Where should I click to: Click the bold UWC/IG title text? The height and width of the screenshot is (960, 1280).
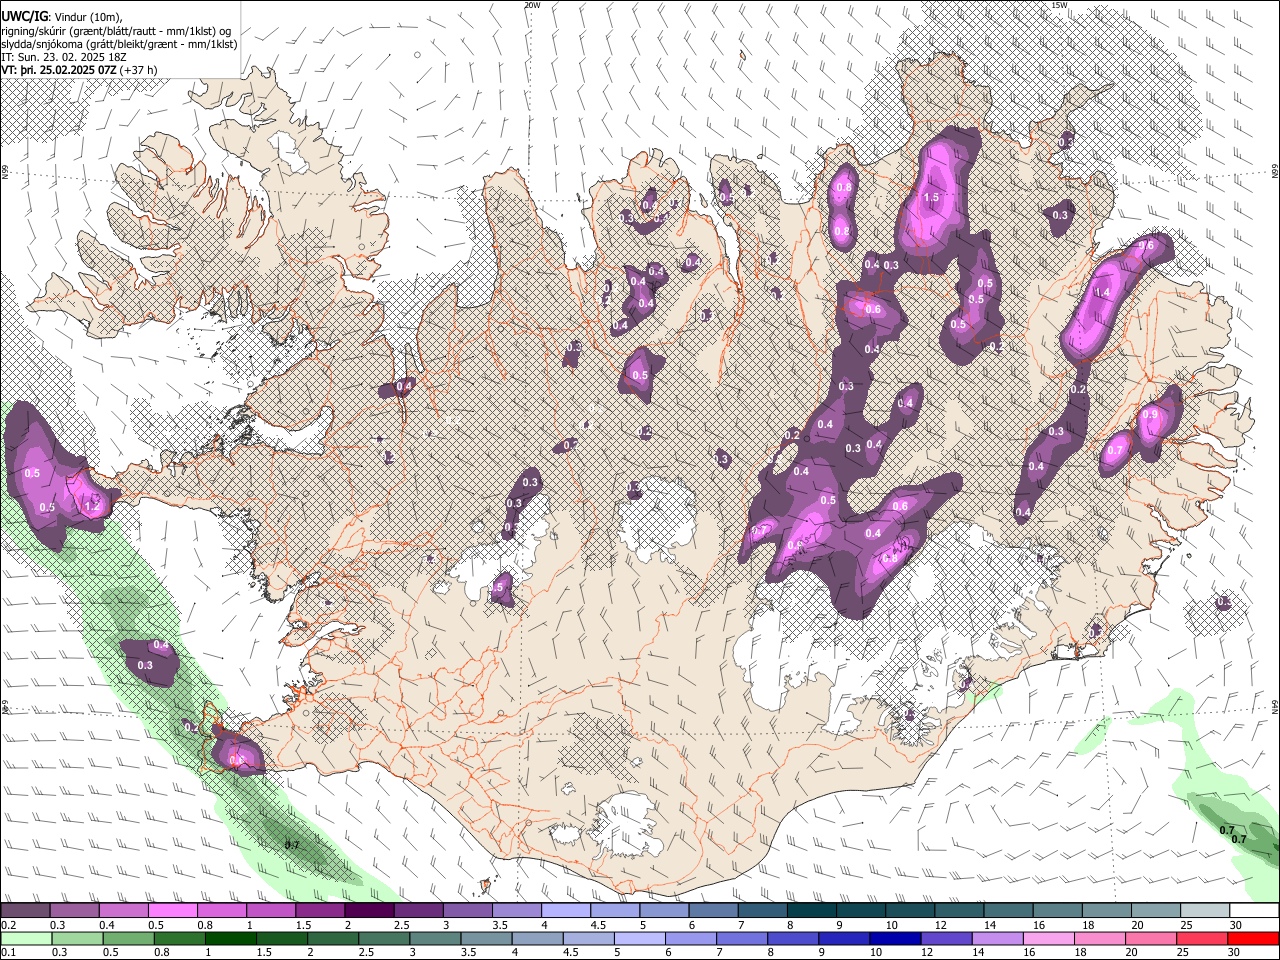[23, 15]
